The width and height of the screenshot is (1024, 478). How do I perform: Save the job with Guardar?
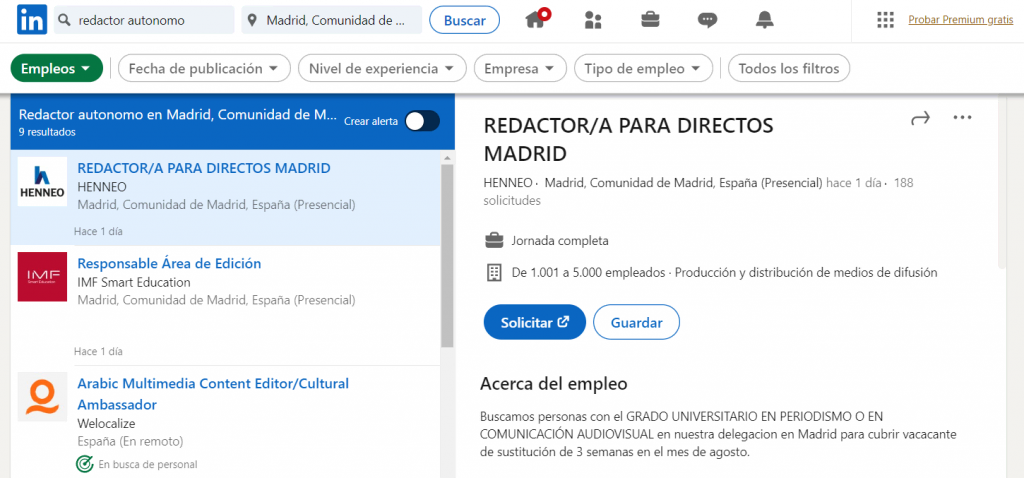coord(637,322)
